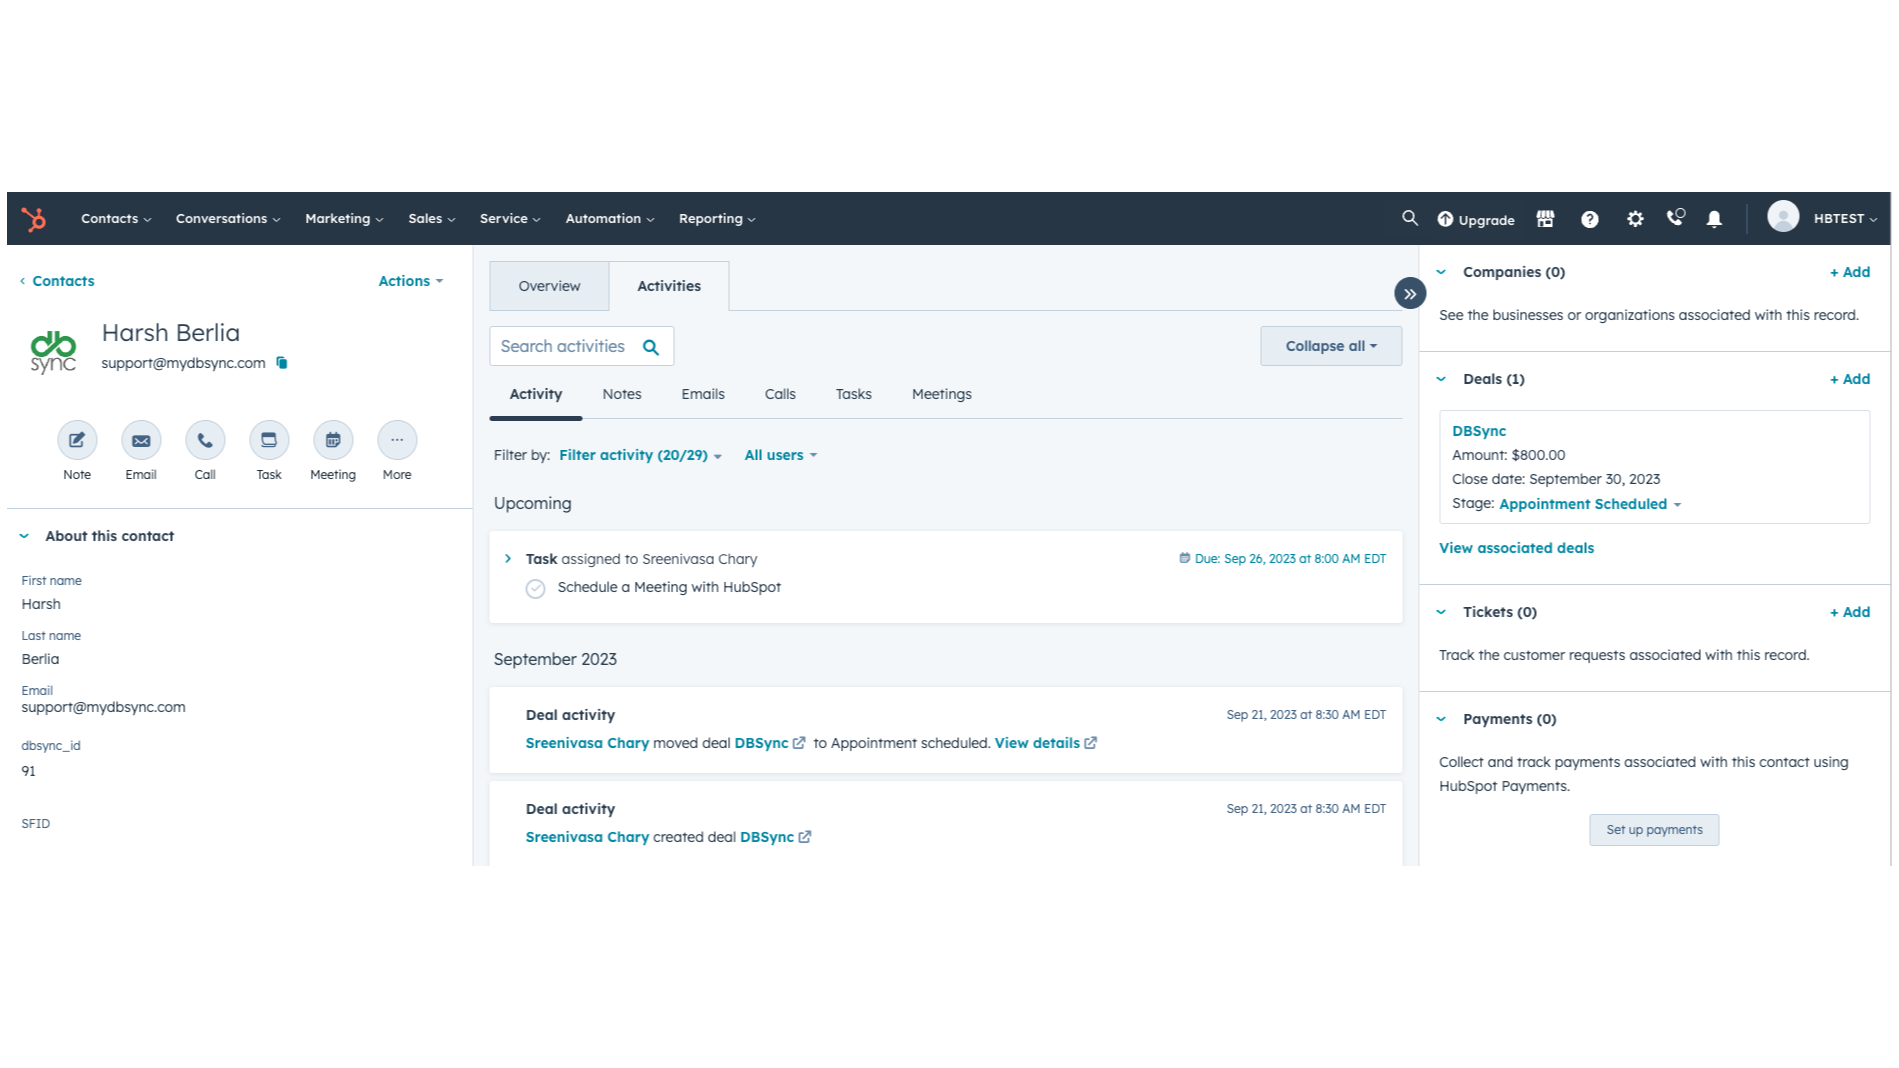Open the Marketing navigation menu
1899x1068 pixels.
pyautogui.click(x=344, y=218)
